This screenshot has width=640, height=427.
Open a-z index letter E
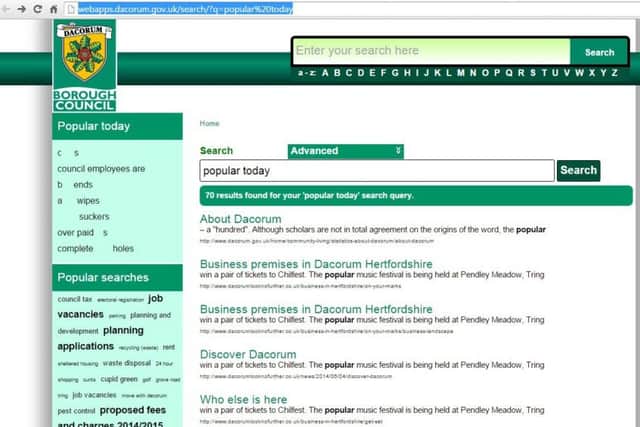[x=372, y=73]
